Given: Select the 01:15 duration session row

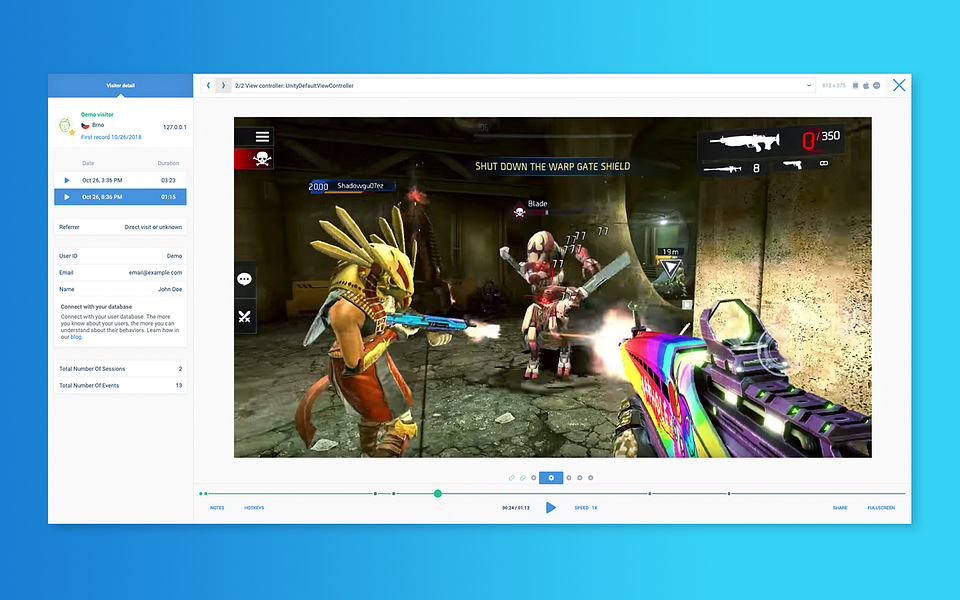Looking at the screenshot, I should pos(120,197).
